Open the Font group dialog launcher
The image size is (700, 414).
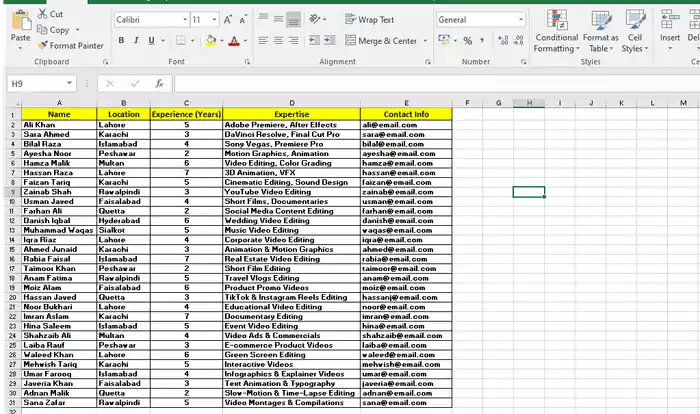click(247, 62)
